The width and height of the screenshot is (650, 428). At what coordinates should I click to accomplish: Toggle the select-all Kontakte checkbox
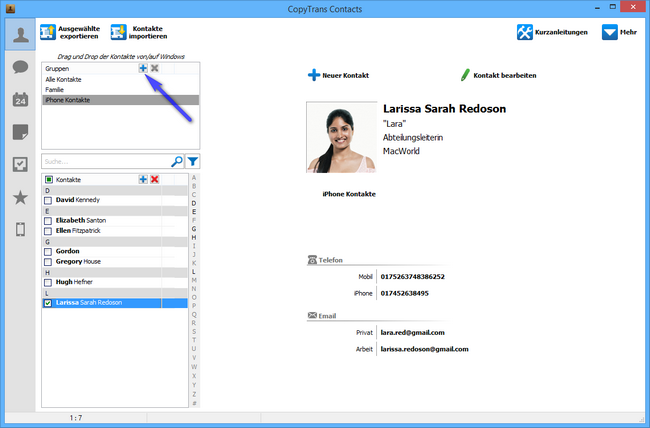click(48, 178)
